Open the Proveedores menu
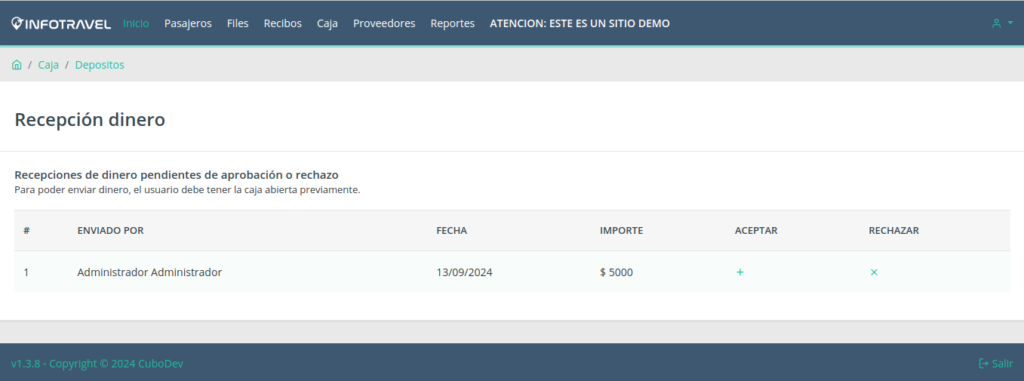Viewport: 1024px width, 381px height. [384, 24]
